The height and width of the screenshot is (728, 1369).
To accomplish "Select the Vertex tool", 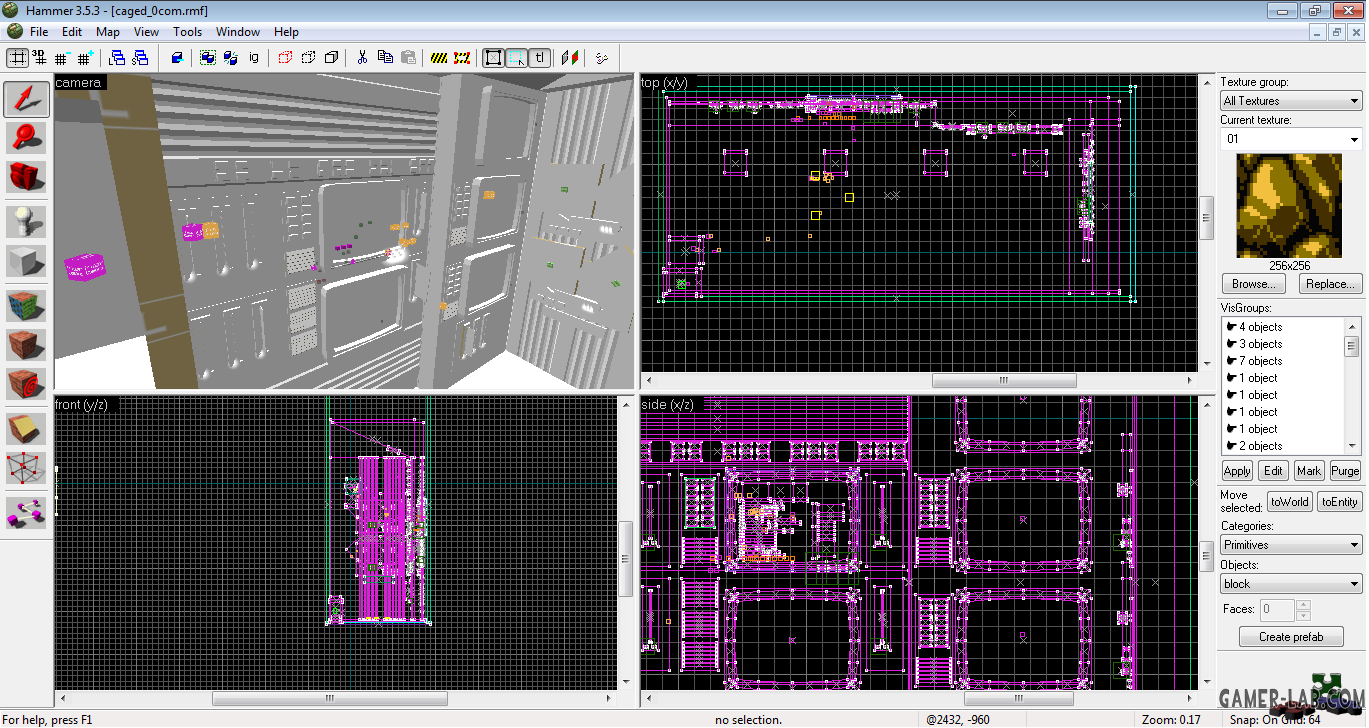I will 27,467.
